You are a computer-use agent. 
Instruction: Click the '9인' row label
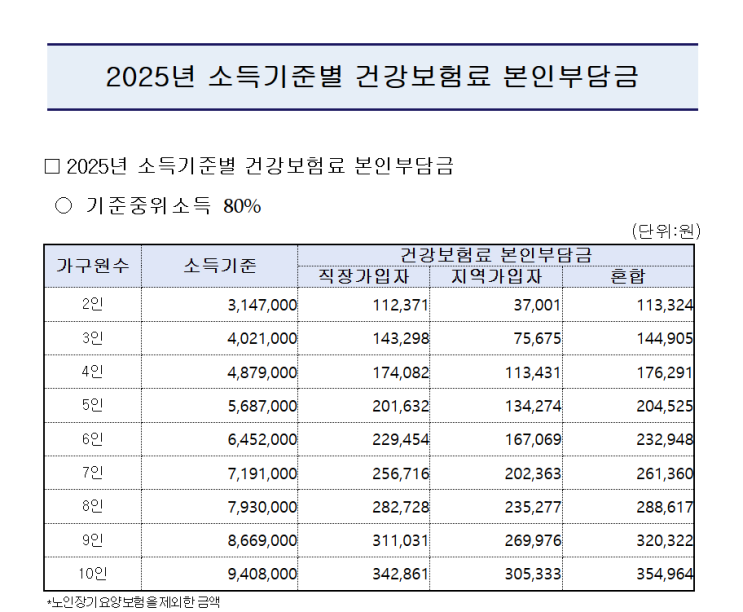tap(93, 540)
